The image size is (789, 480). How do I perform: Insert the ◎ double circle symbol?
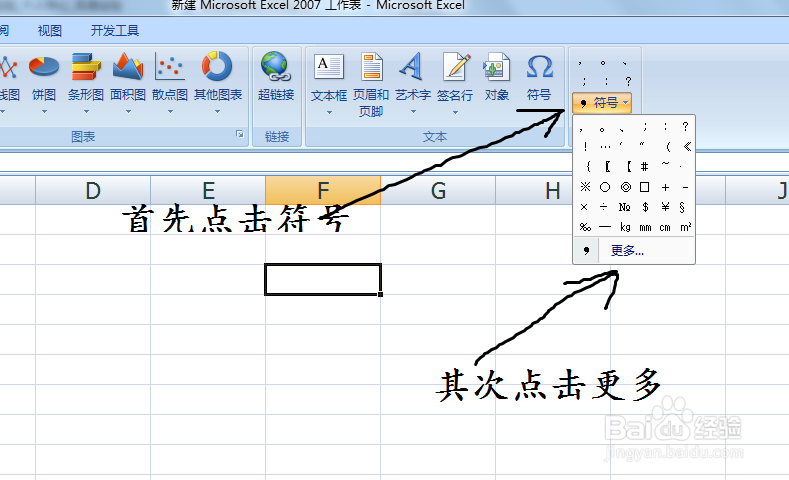(625, 187)
